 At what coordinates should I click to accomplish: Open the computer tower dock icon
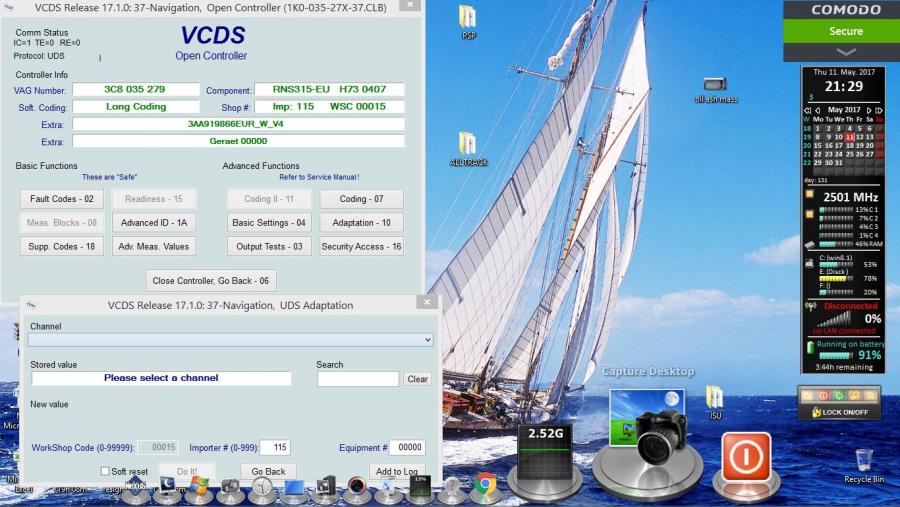[325, 488]
